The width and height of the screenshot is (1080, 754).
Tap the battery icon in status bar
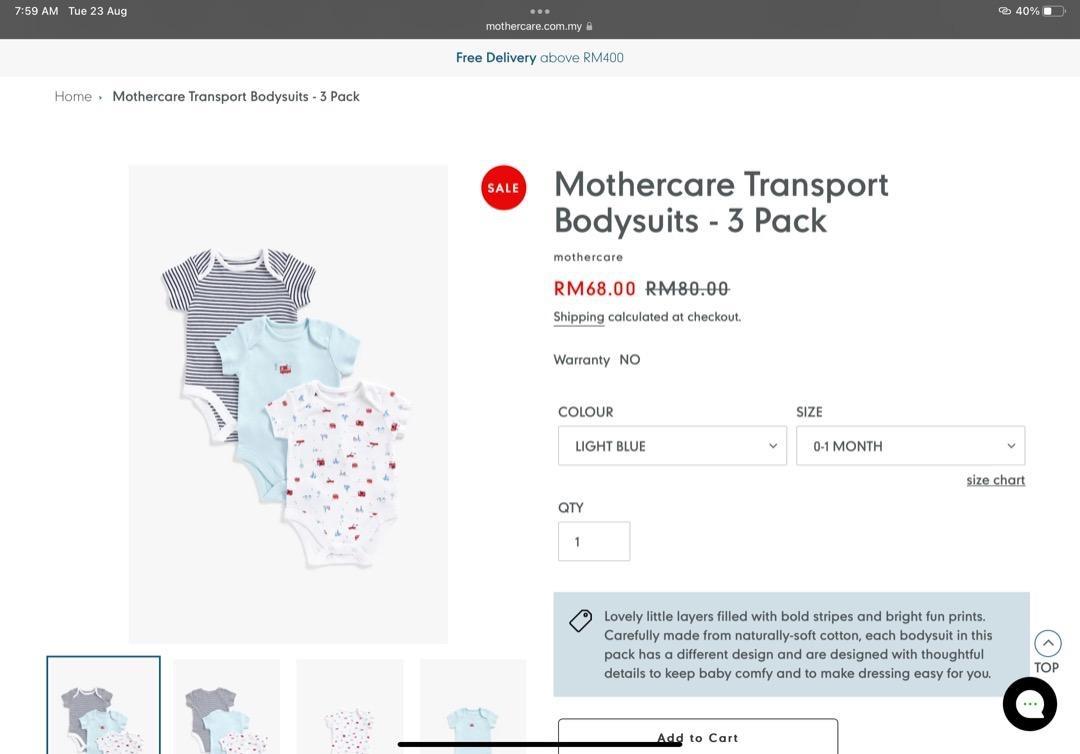tap(1053, 11)
